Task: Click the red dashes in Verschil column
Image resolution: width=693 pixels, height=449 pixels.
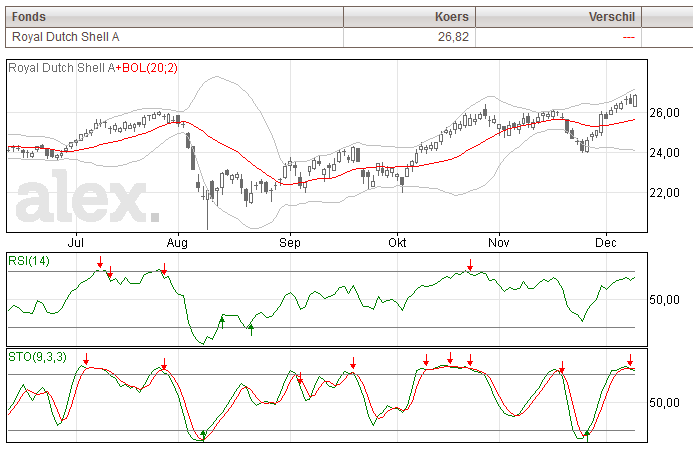Action: (628, 38)
